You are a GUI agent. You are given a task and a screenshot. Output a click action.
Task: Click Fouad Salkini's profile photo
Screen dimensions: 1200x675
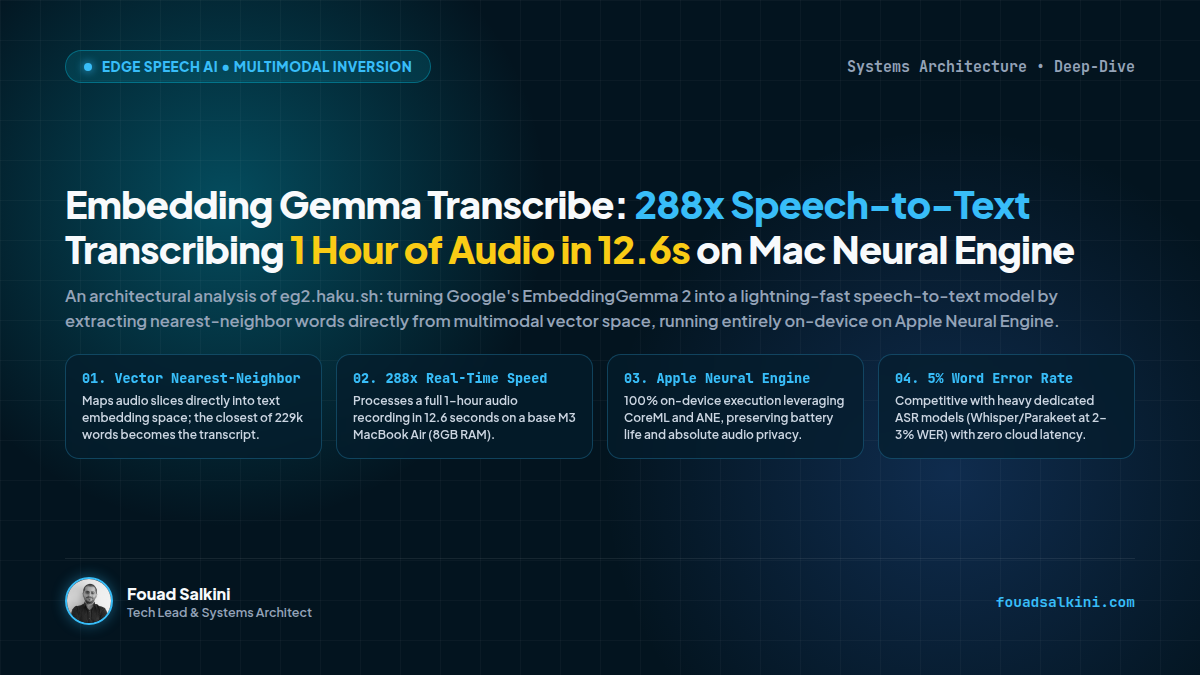pyautogui.click(x=89, y=601)
